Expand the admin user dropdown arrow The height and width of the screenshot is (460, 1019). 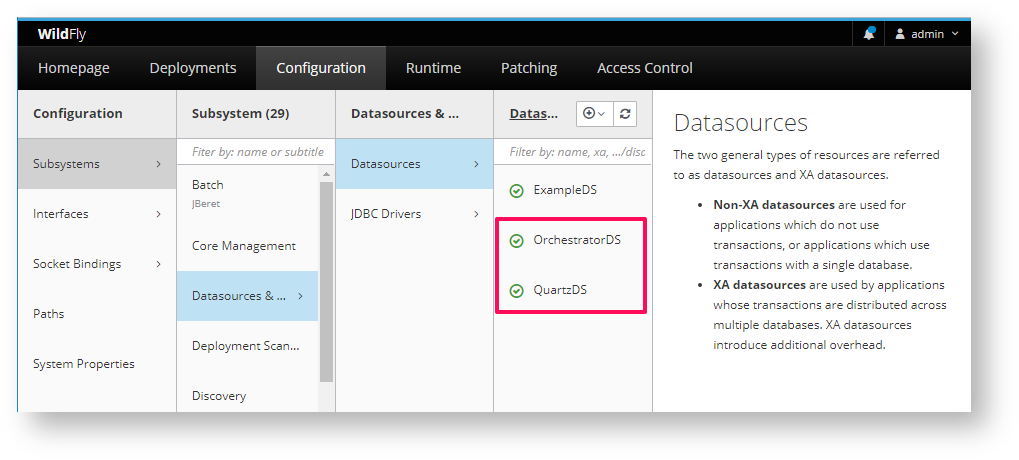click(955, 34)
